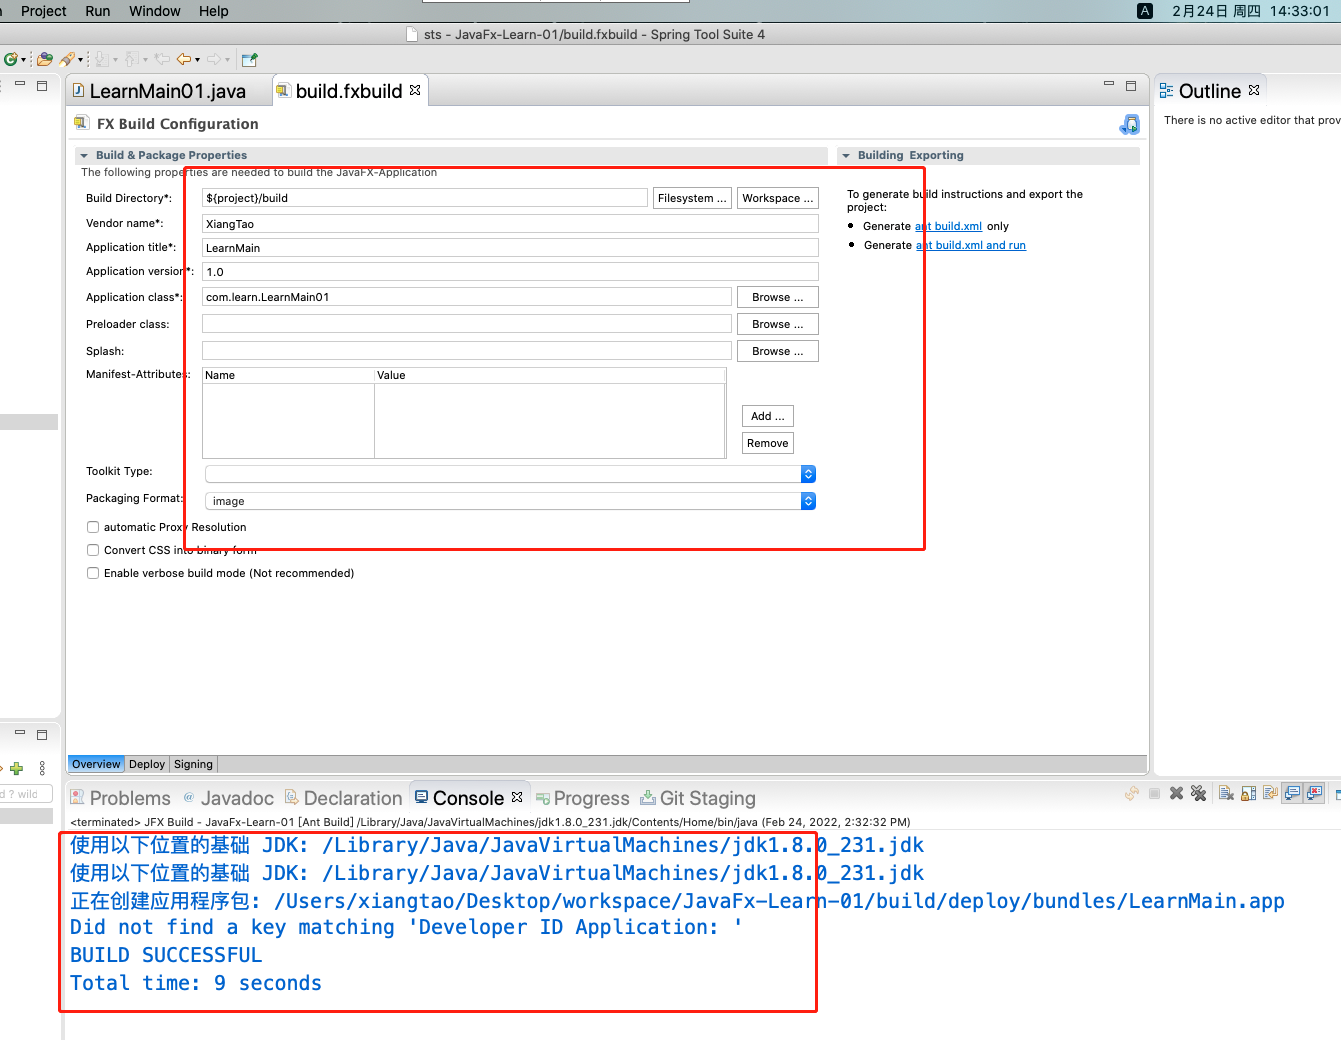This screenshot has height=1040, width=1341.
Task: Click the green plus icon in left panel
Action: (16, 768)
